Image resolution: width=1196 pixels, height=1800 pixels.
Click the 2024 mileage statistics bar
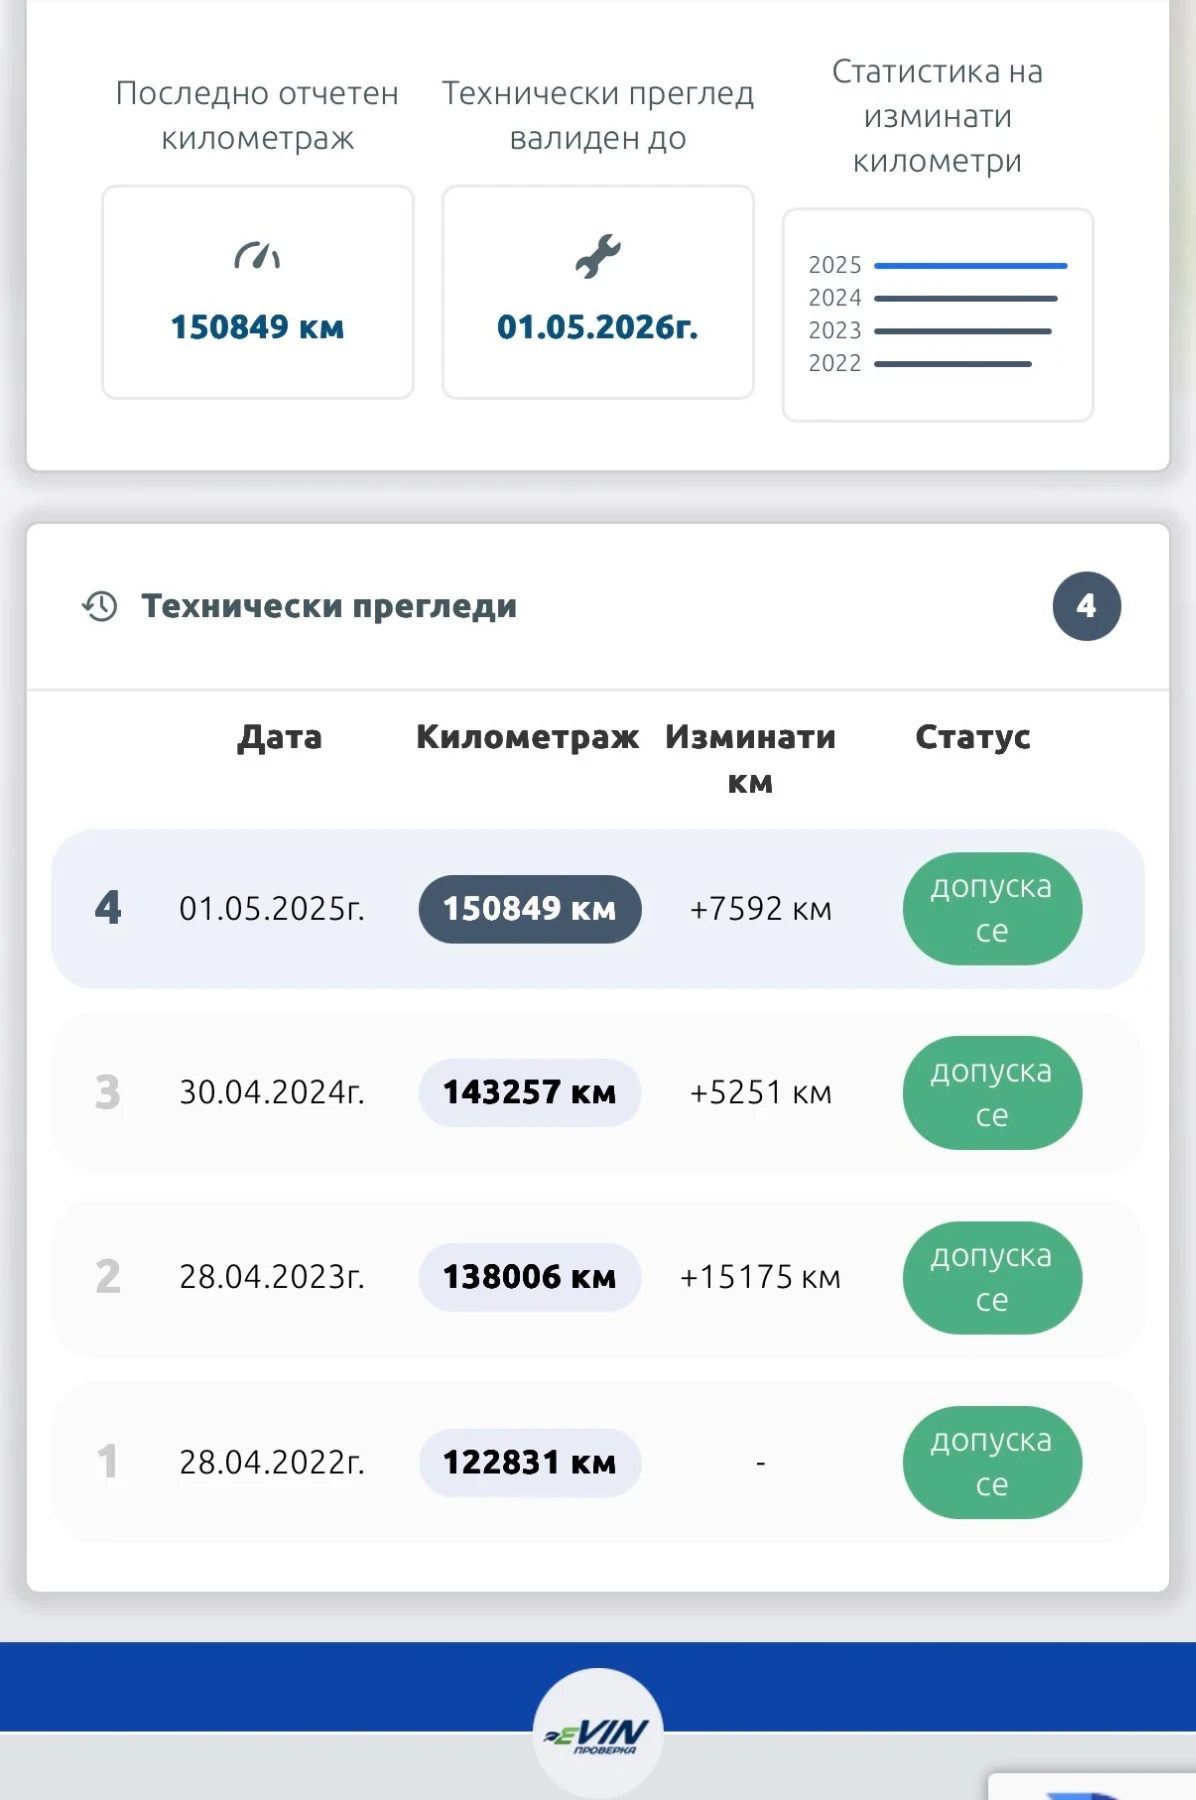pos(965,299)
